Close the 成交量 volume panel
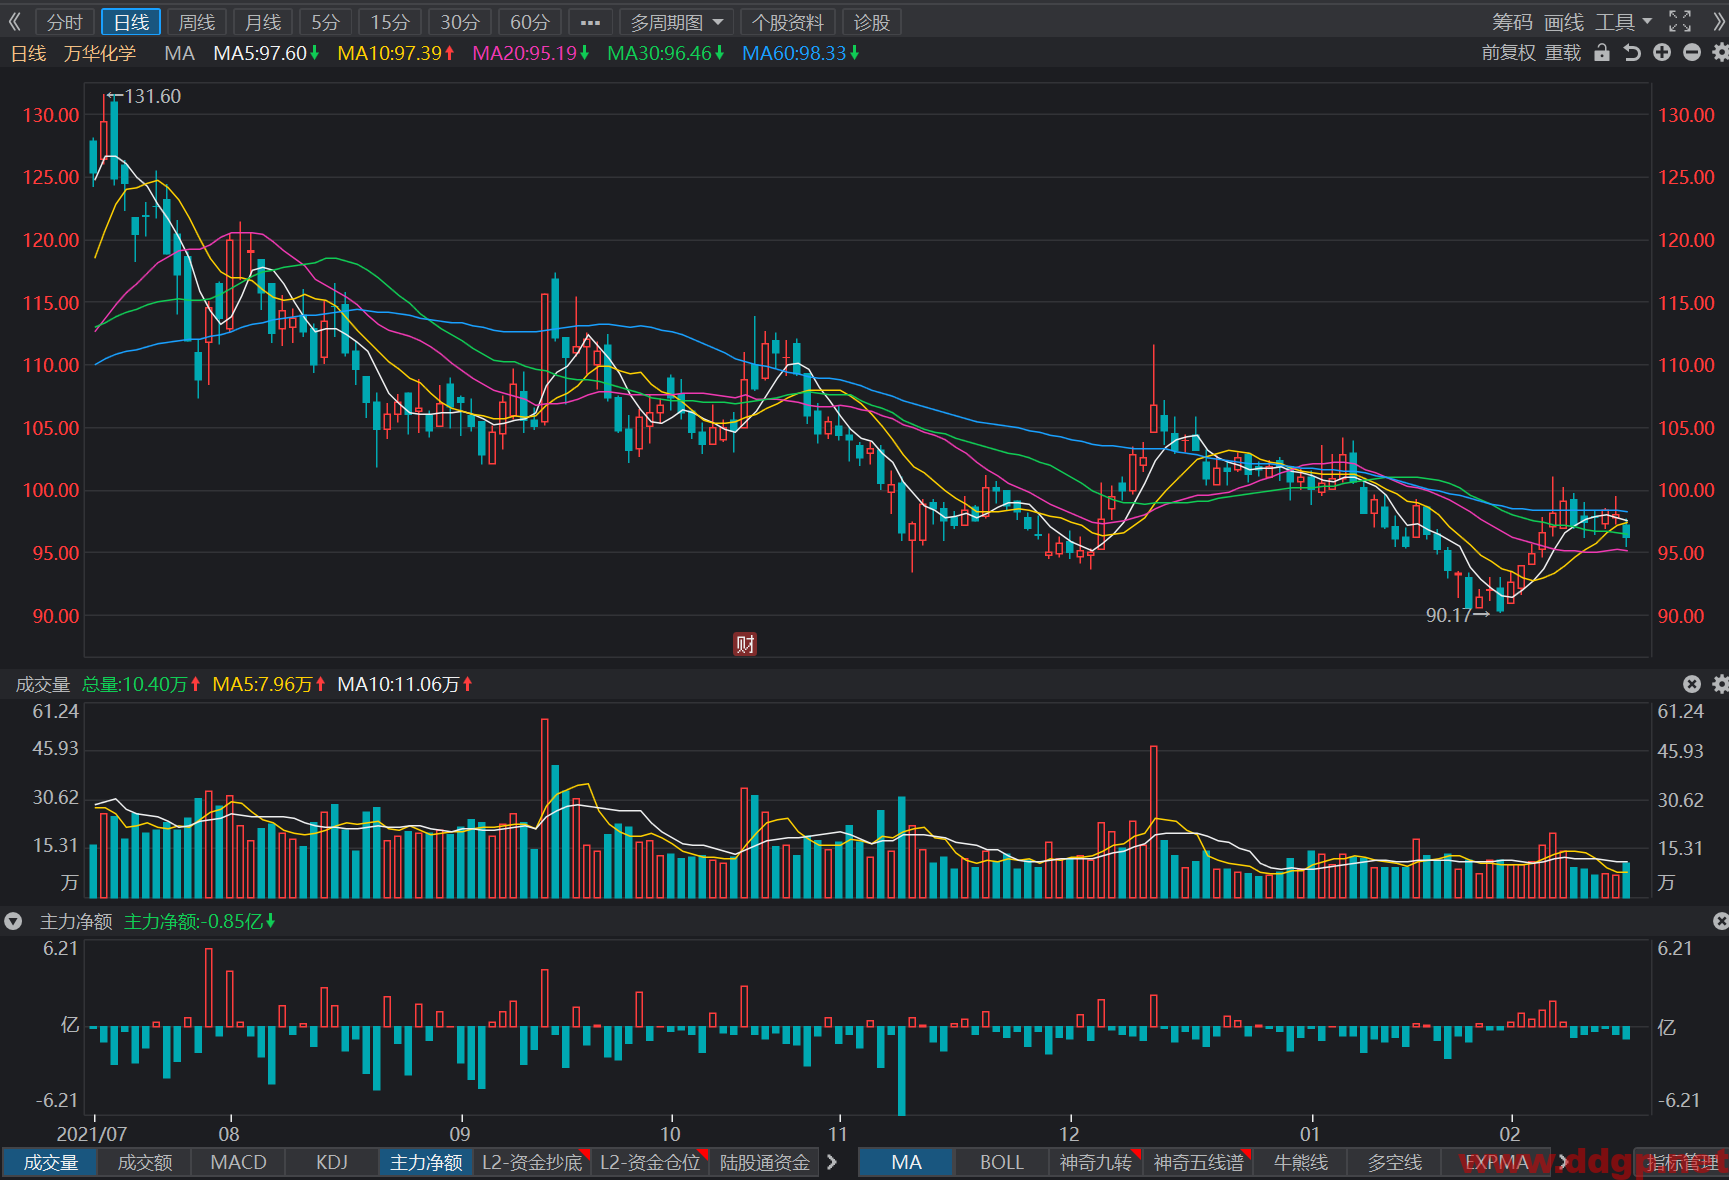The height and width of the screenshot is (1180, 1729). (1692, 684)
